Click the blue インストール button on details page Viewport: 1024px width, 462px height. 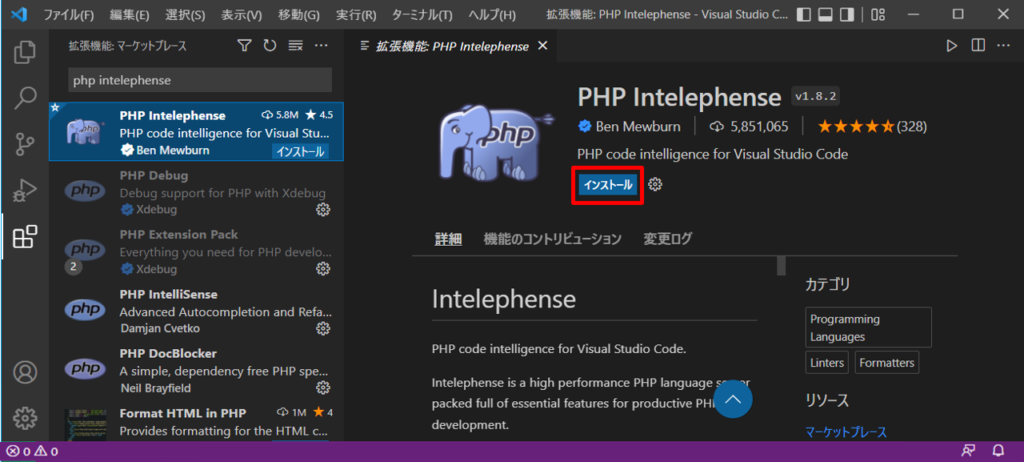click(608, 186)
